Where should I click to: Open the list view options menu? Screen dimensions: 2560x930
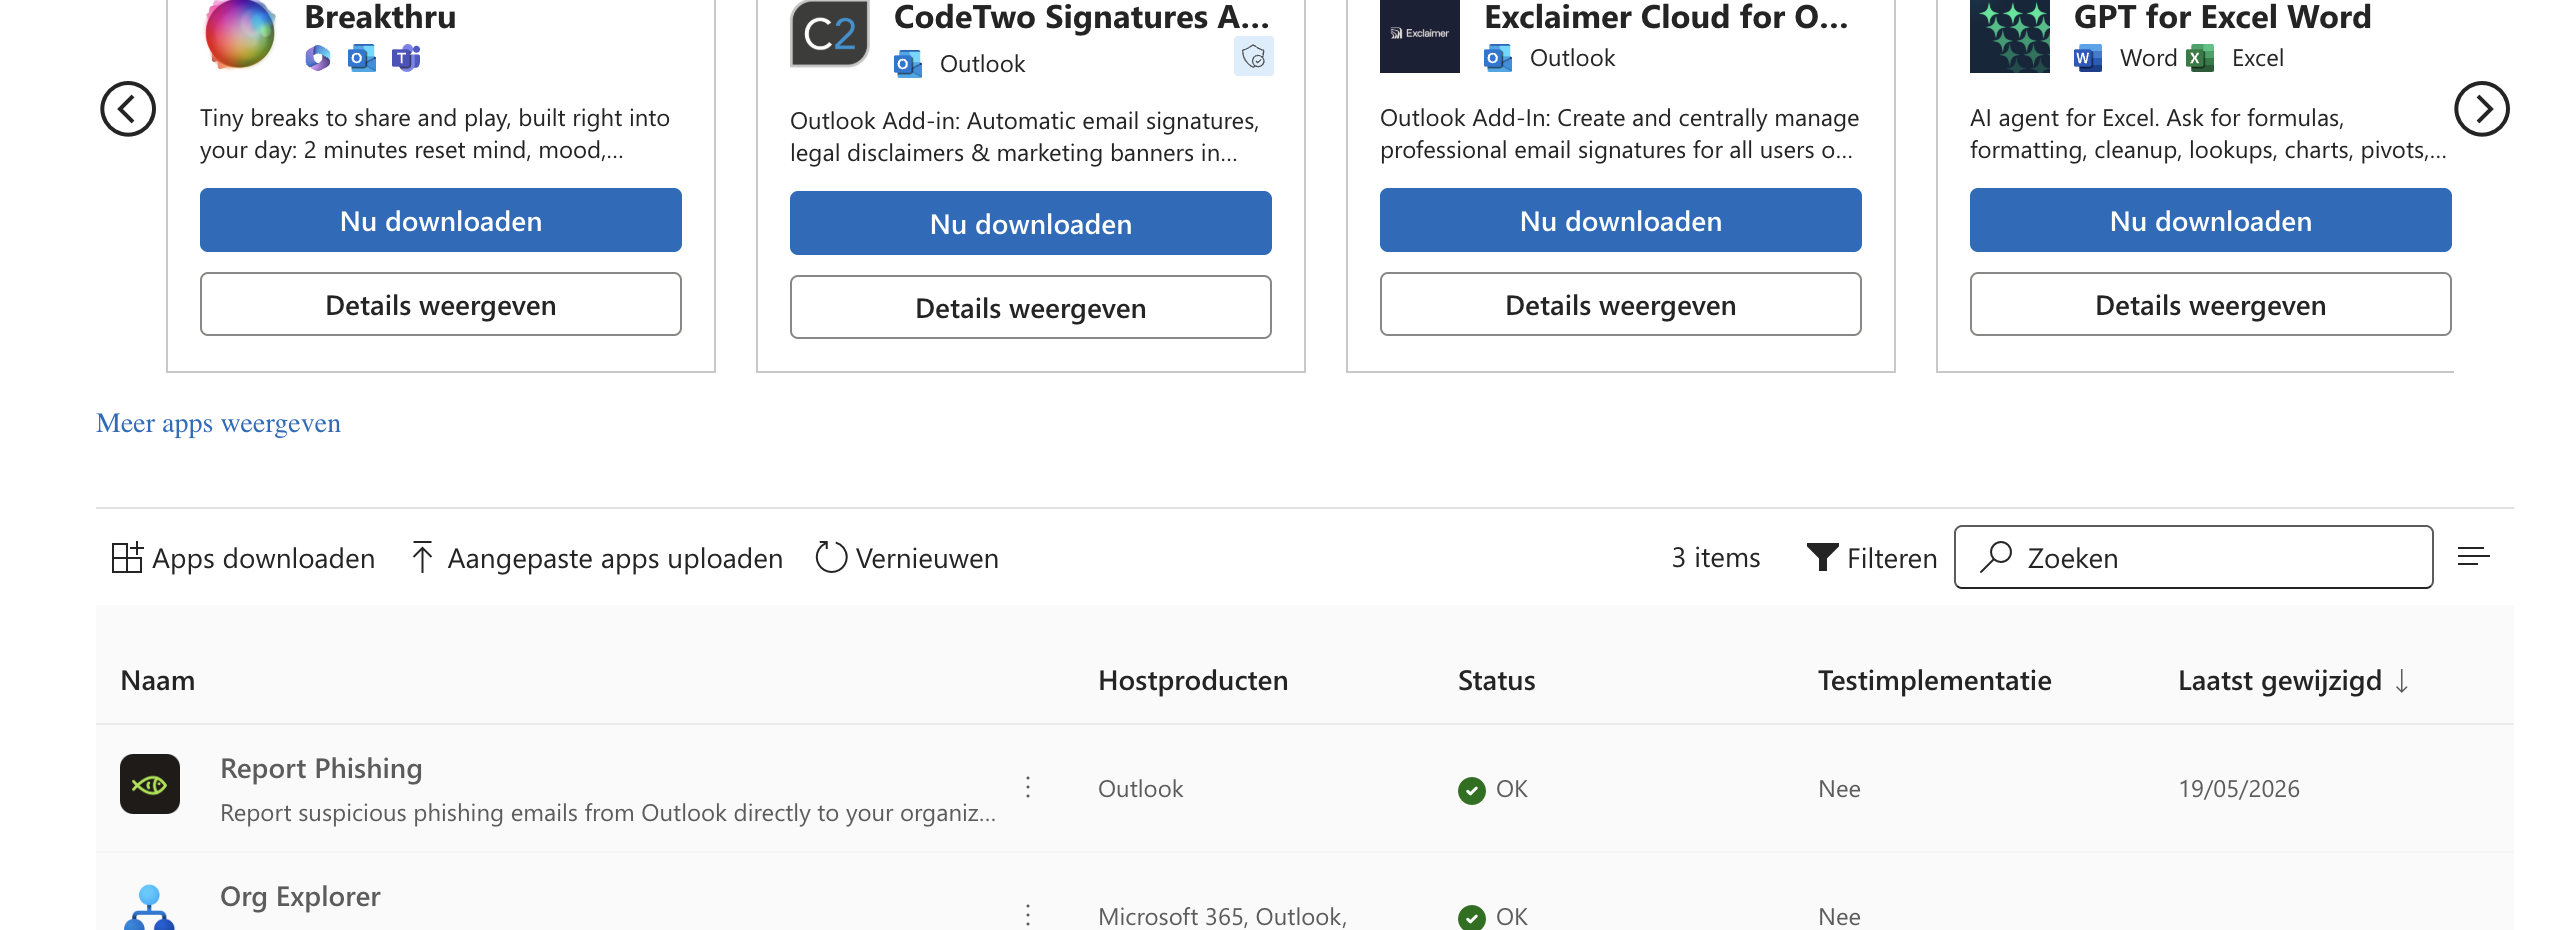pos(2474,556)
